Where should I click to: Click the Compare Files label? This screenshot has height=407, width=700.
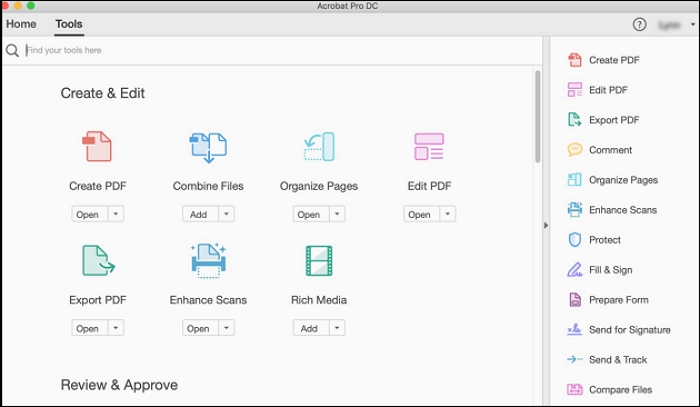point(620,390)
